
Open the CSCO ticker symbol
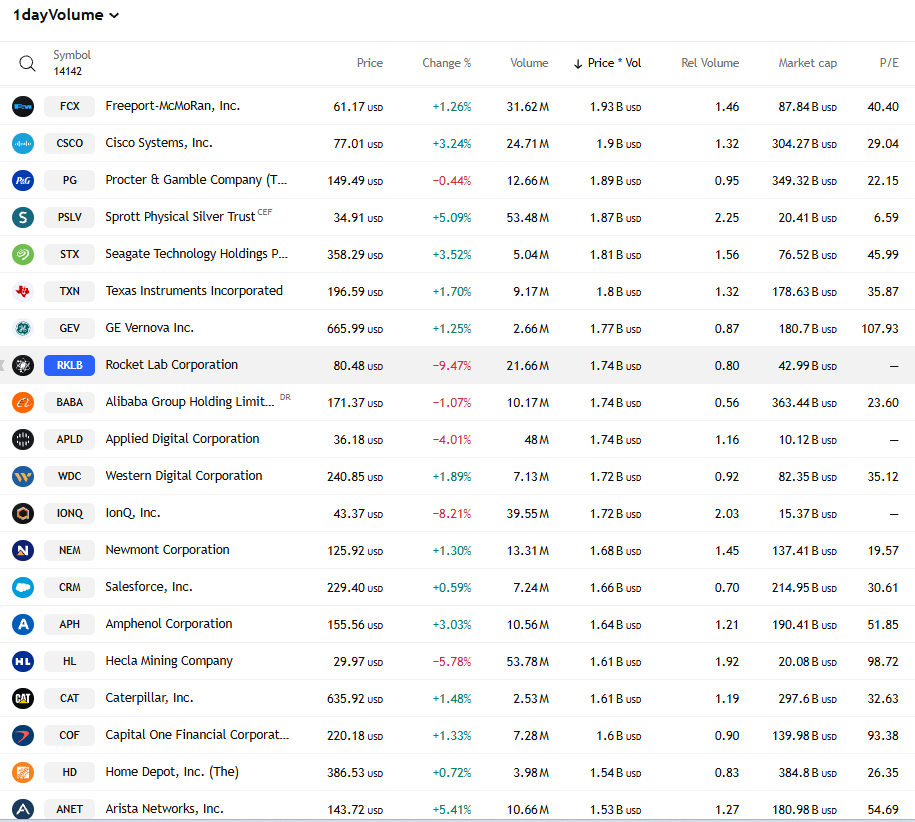(x=69, y=144)
